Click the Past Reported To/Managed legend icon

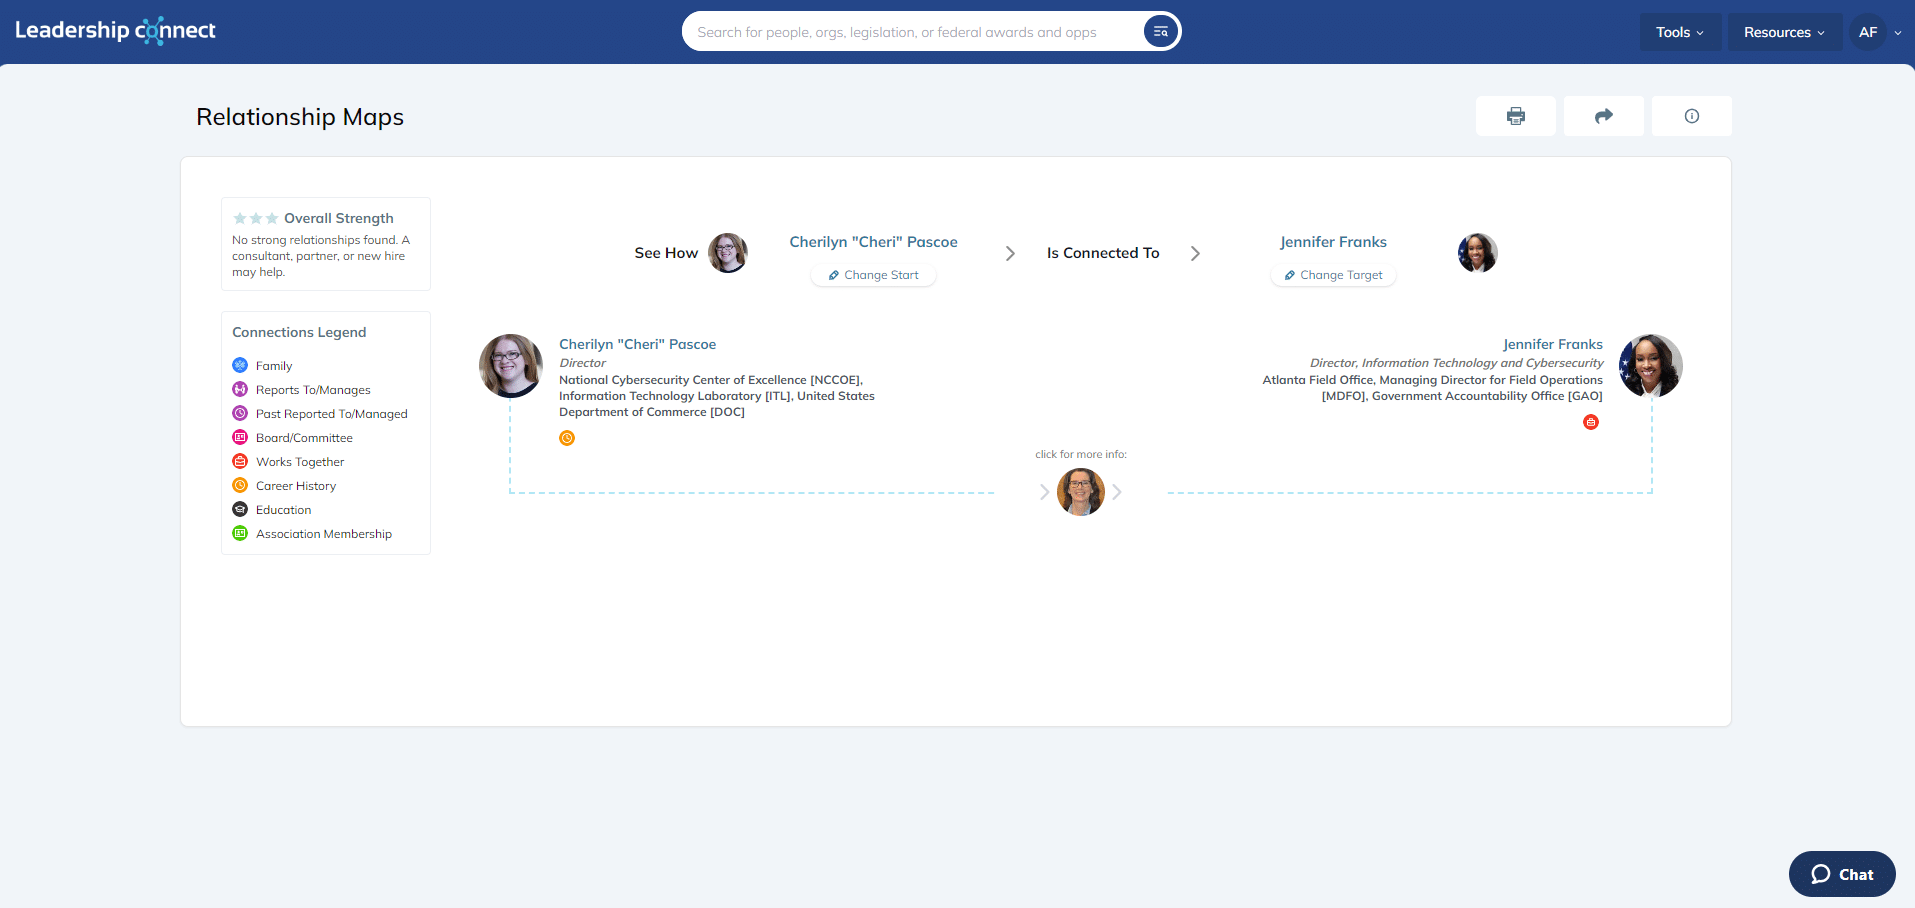click(240, 413)
